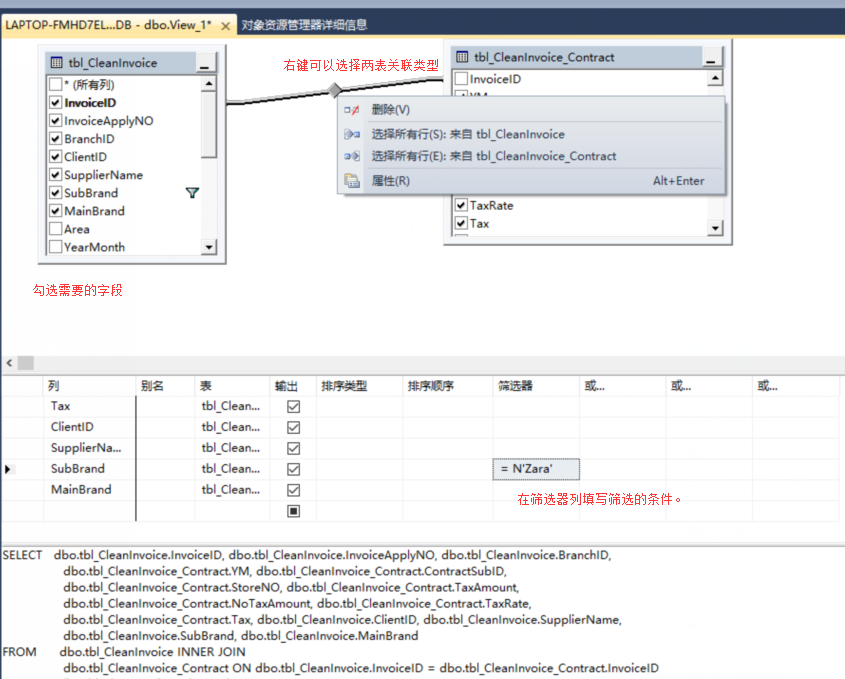Click the delete icon in the context menu
The image size is (845, 679).
coord(351,110)
